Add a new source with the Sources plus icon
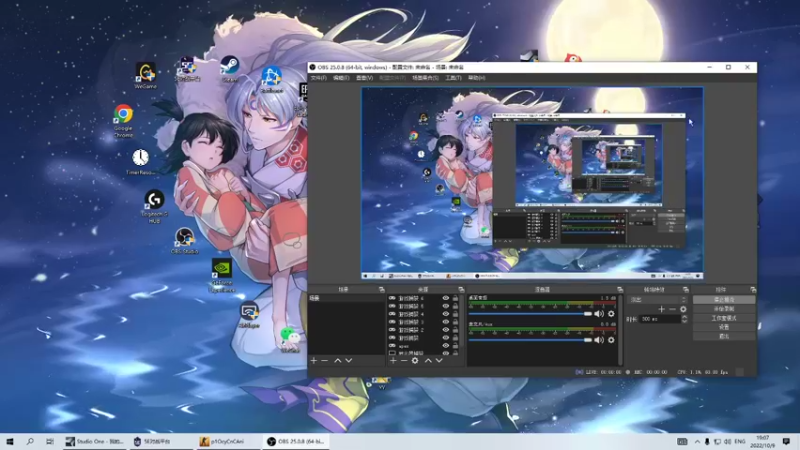This screenshot has width=800, height=450. (x=393, y=361)
